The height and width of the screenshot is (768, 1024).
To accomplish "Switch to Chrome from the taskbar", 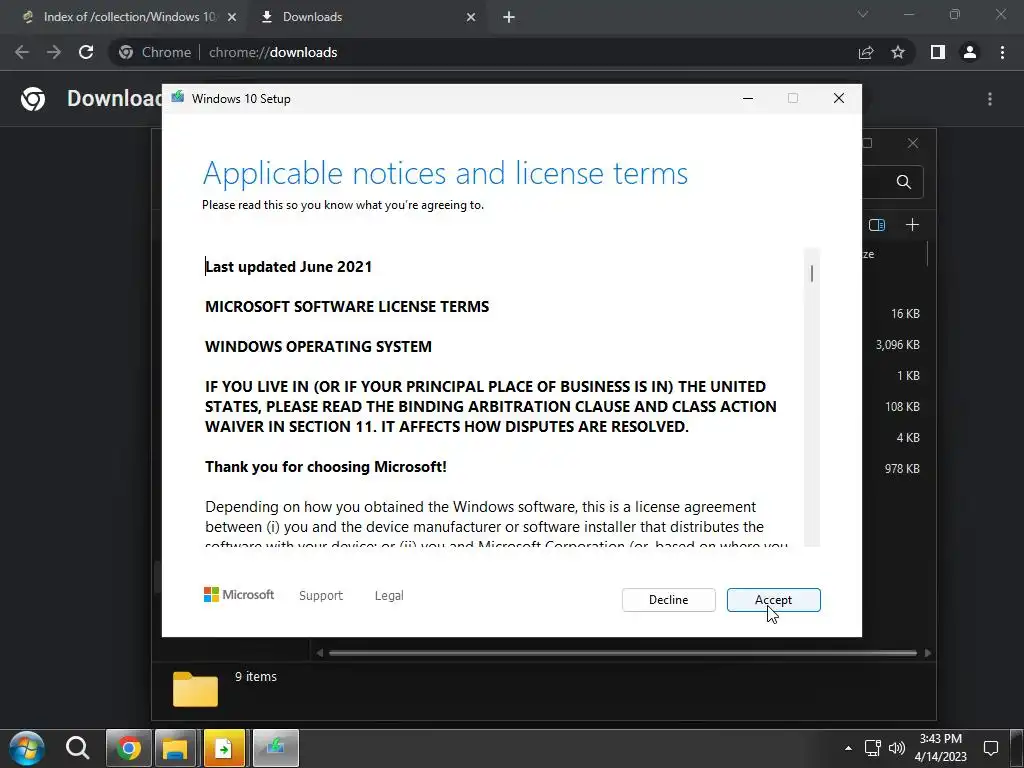I will pos(129,748).
